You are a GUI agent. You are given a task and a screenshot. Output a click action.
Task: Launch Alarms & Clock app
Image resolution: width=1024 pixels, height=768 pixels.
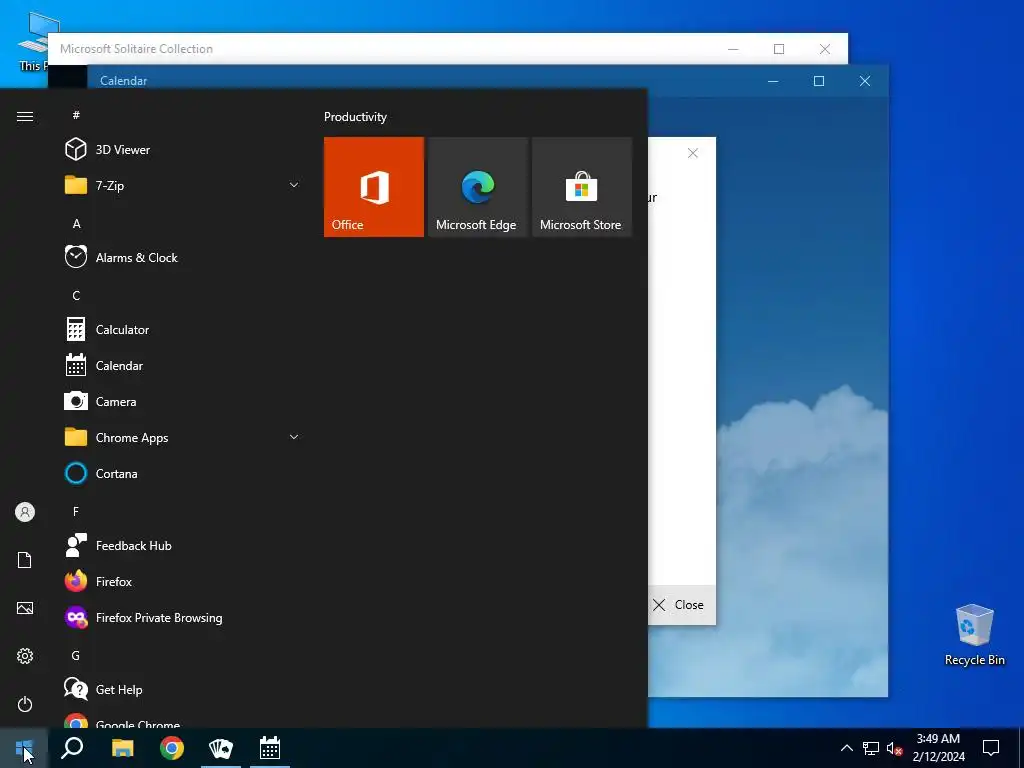click(183, 257)
